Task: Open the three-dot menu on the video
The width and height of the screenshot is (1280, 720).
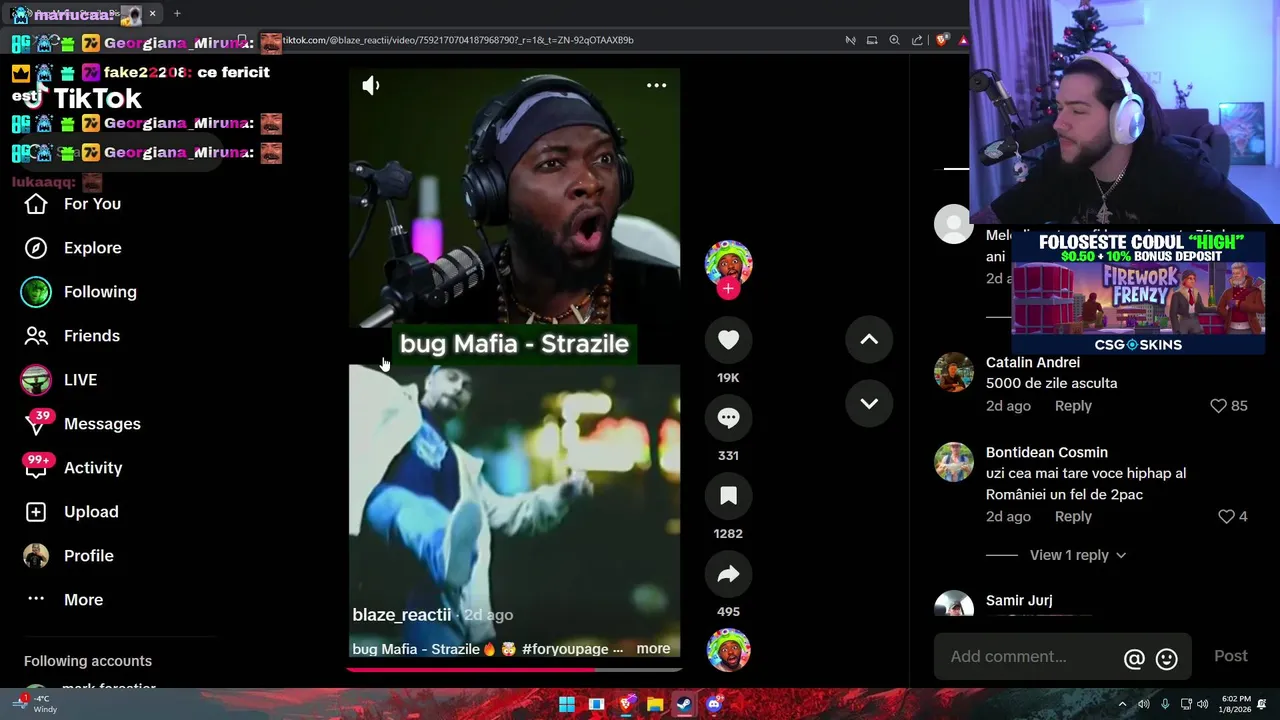Action: (x=656, y=86)
